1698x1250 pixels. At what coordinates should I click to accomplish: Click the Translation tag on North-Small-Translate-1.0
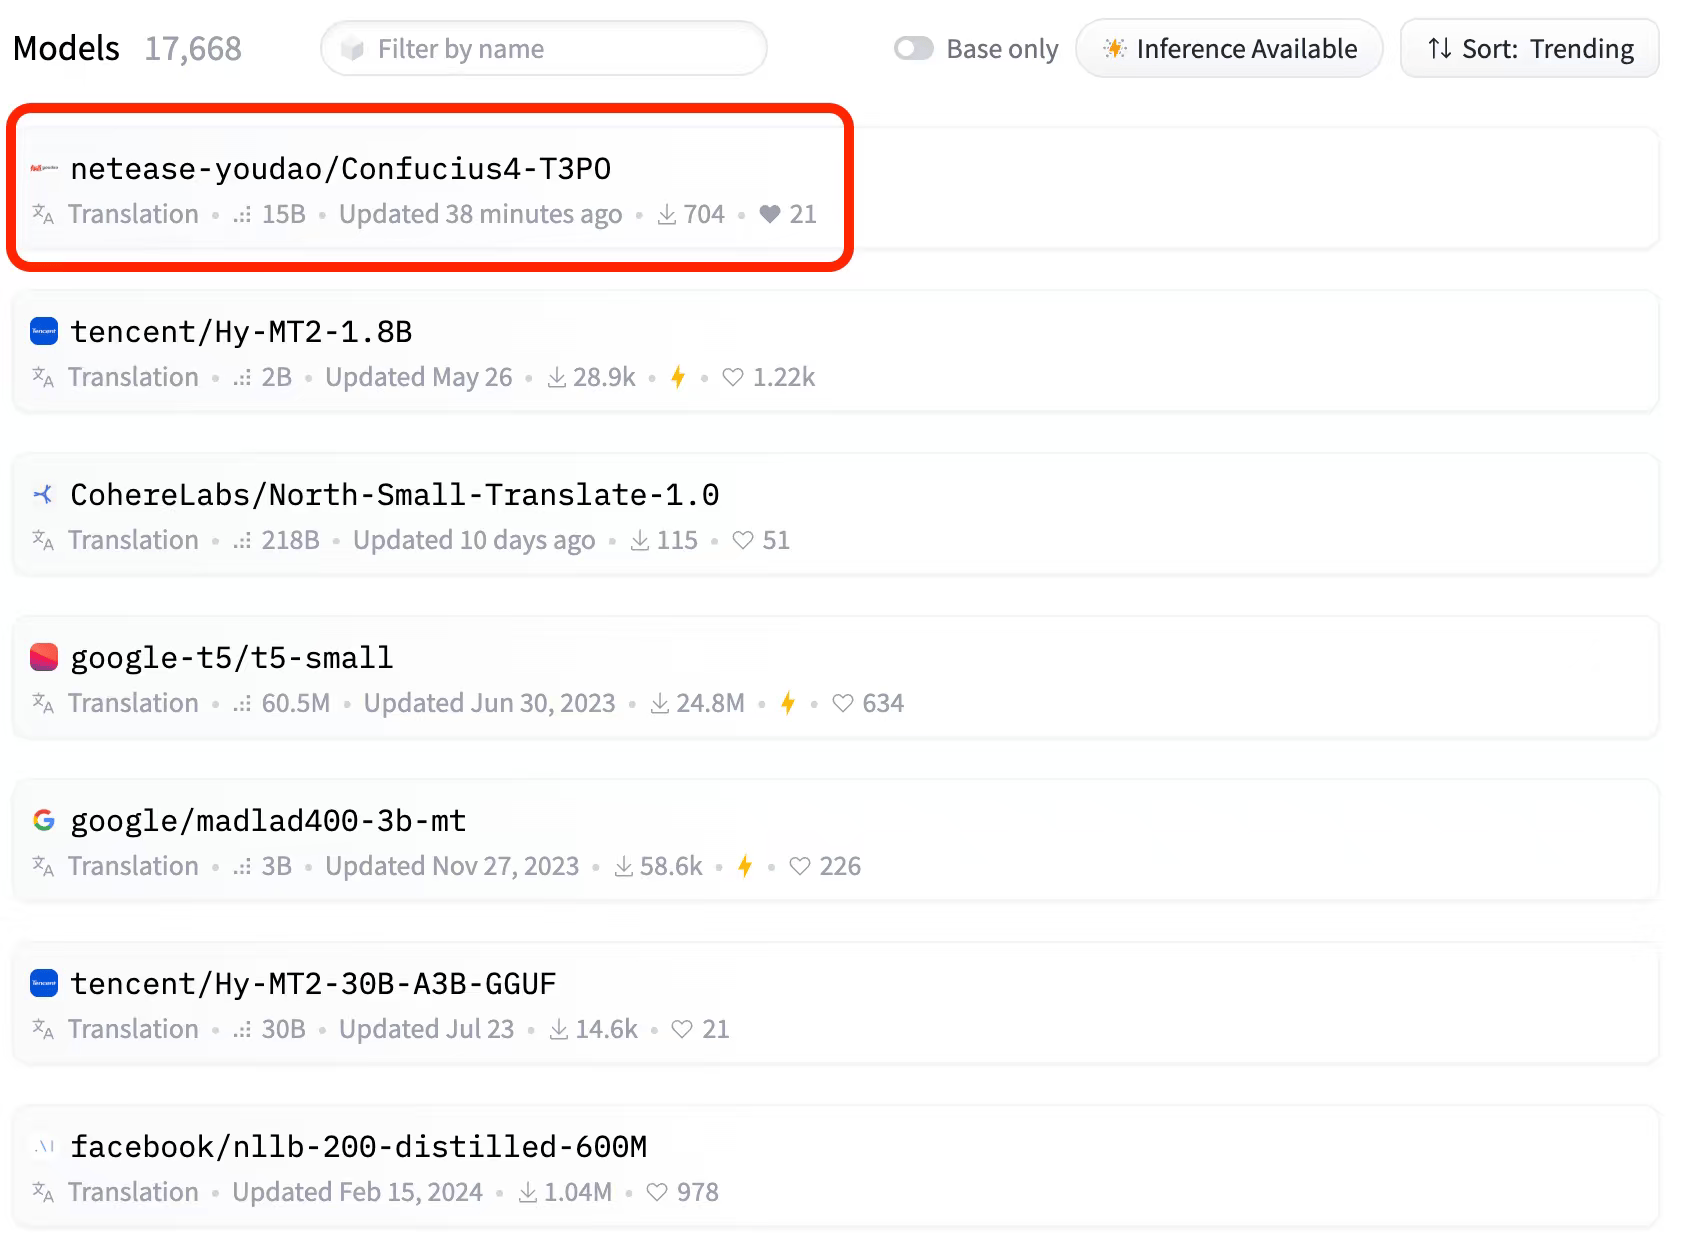tap(133, 540)
